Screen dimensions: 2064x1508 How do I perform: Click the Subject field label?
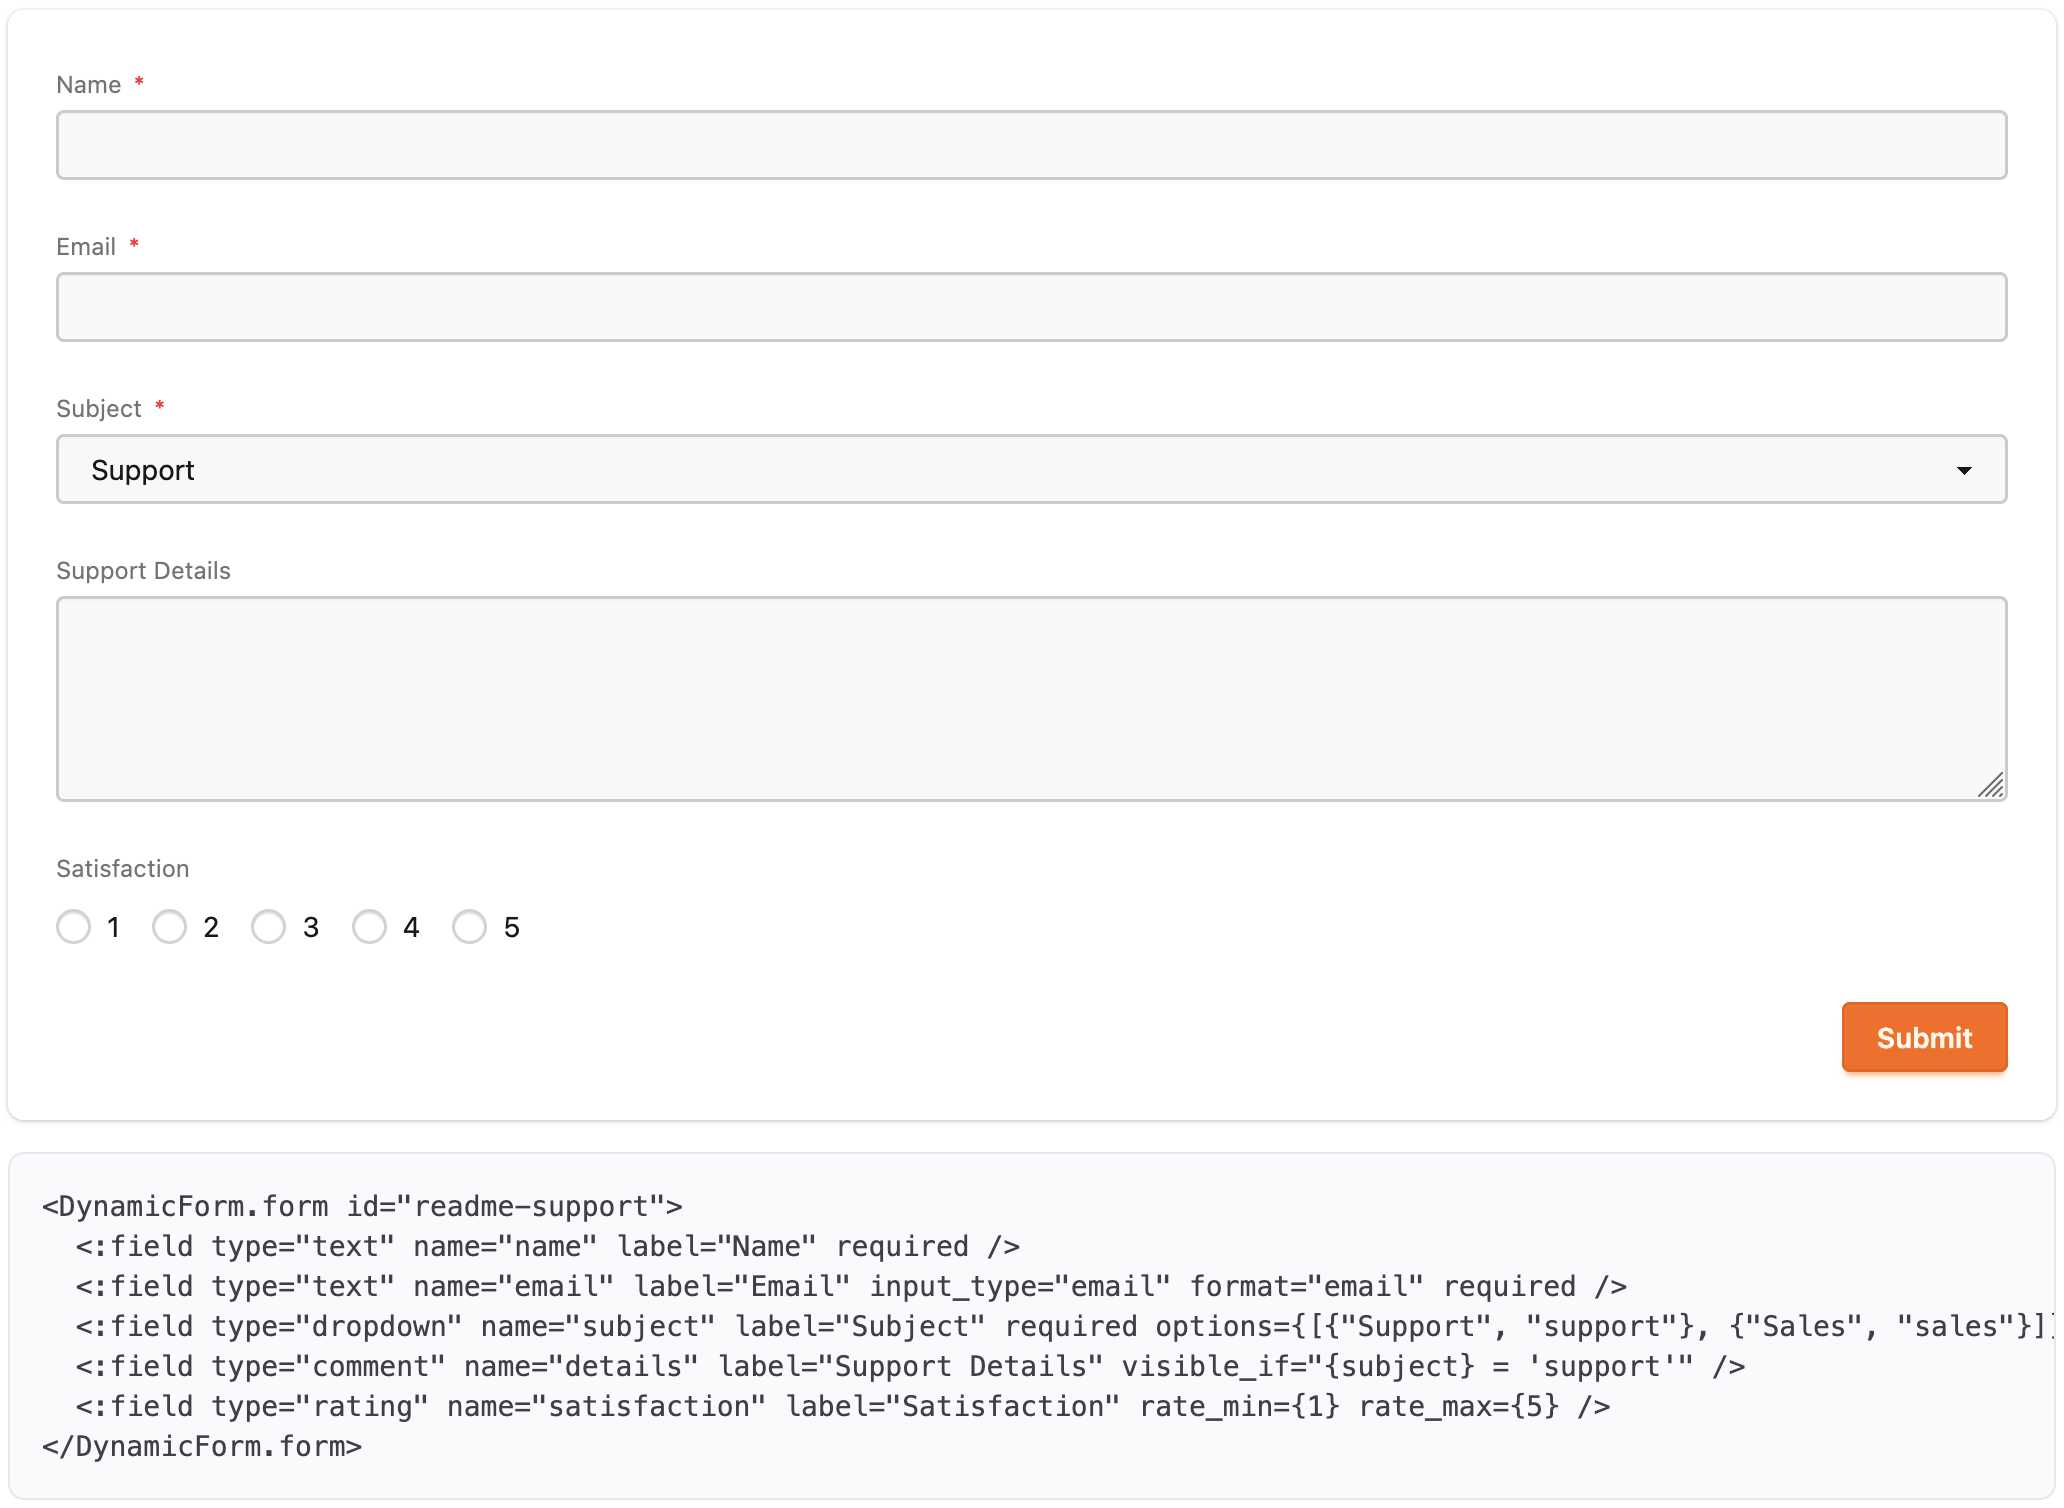point(99,409)
